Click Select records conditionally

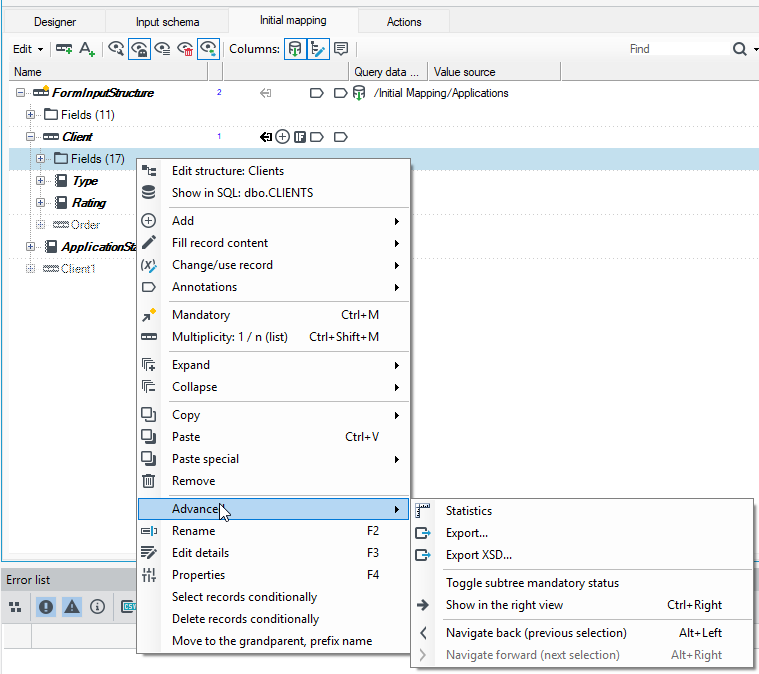click(273, 597)
